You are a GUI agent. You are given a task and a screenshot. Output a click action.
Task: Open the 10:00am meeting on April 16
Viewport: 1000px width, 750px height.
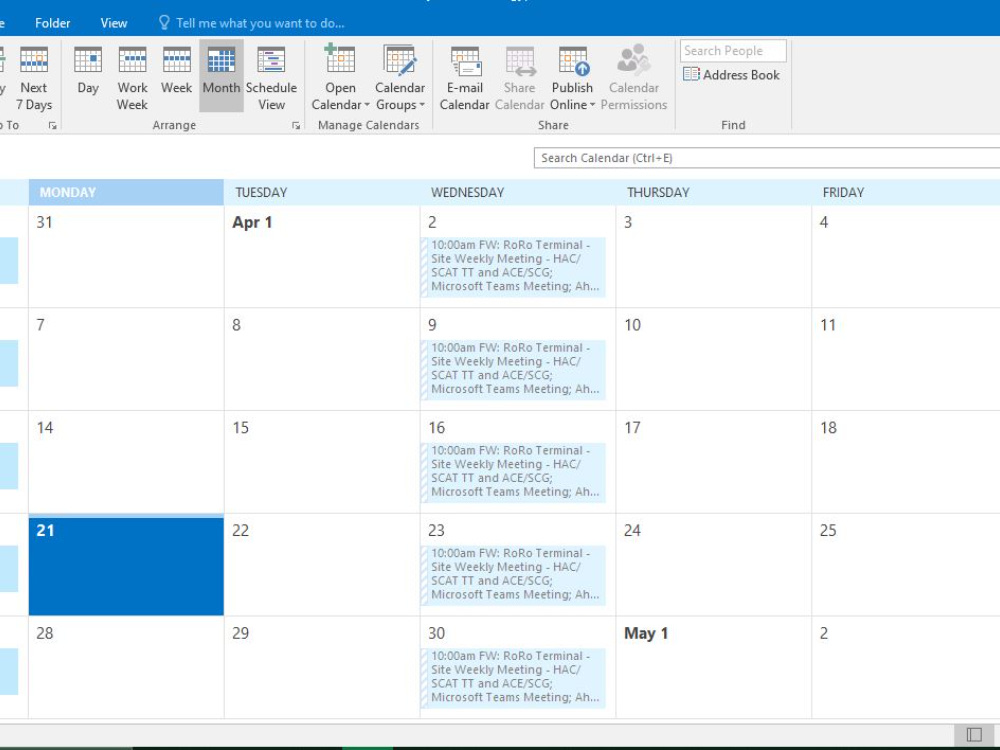[x=513, y=471]
